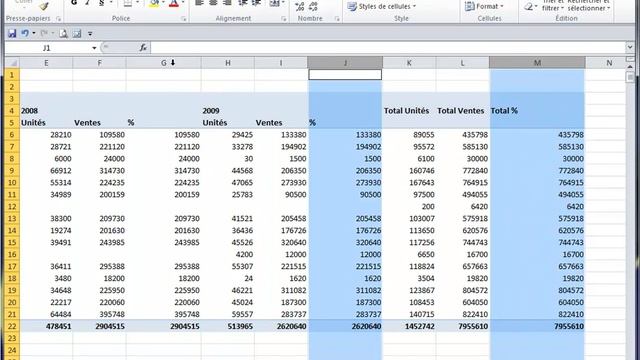Open Styles de cellules dropdown
Screen dimensions: 640x360
click(x=414, y=6)
